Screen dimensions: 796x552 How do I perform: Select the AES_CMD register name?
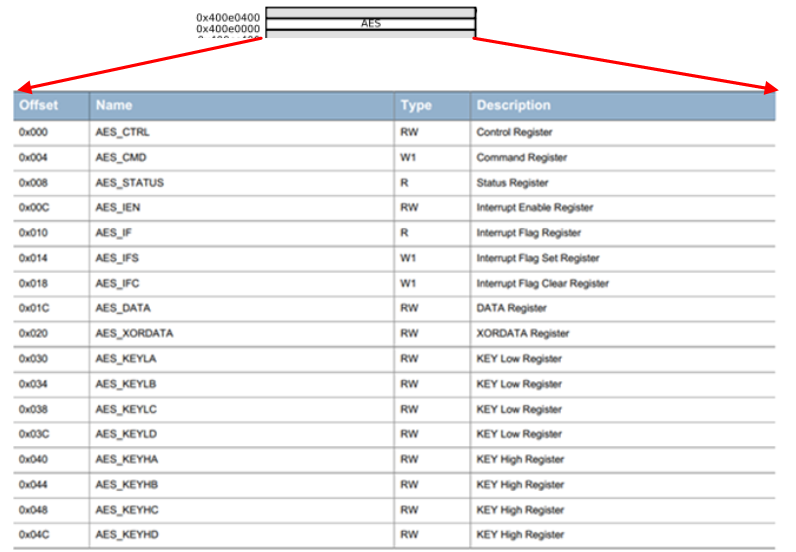(121, 157)
